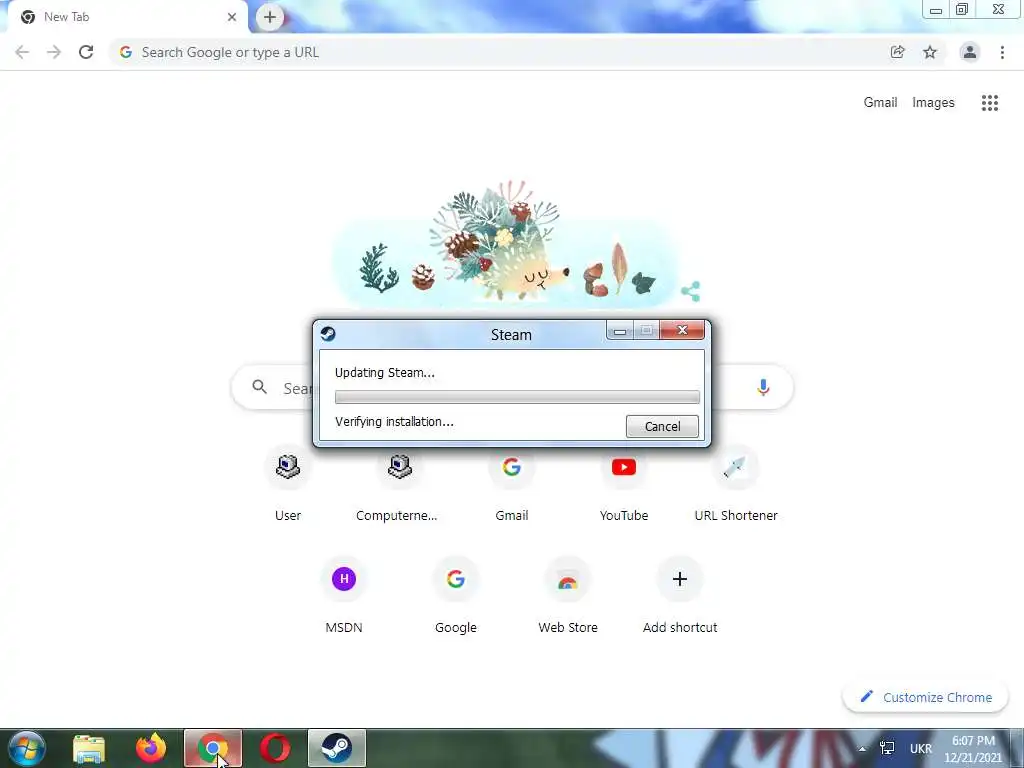Open the URL Shortener shortcut
This screenshot has width=1024, height=768.
pyautogui.click(x=735, y=485)
